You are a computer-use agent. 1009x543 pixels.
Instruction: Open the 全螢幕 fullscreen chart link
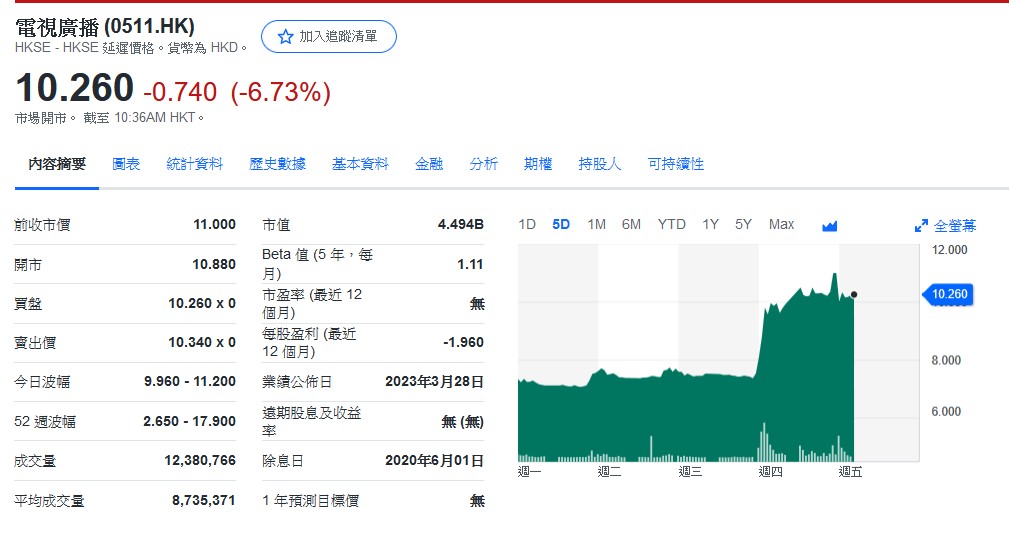pyautogui.click(x=955, y=226)
